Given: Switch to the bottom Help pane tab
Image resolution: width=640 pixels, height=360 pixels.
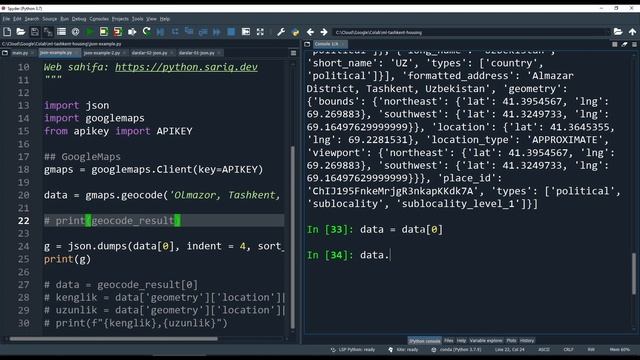Looking at the screenshot, I should pos(462,340).
